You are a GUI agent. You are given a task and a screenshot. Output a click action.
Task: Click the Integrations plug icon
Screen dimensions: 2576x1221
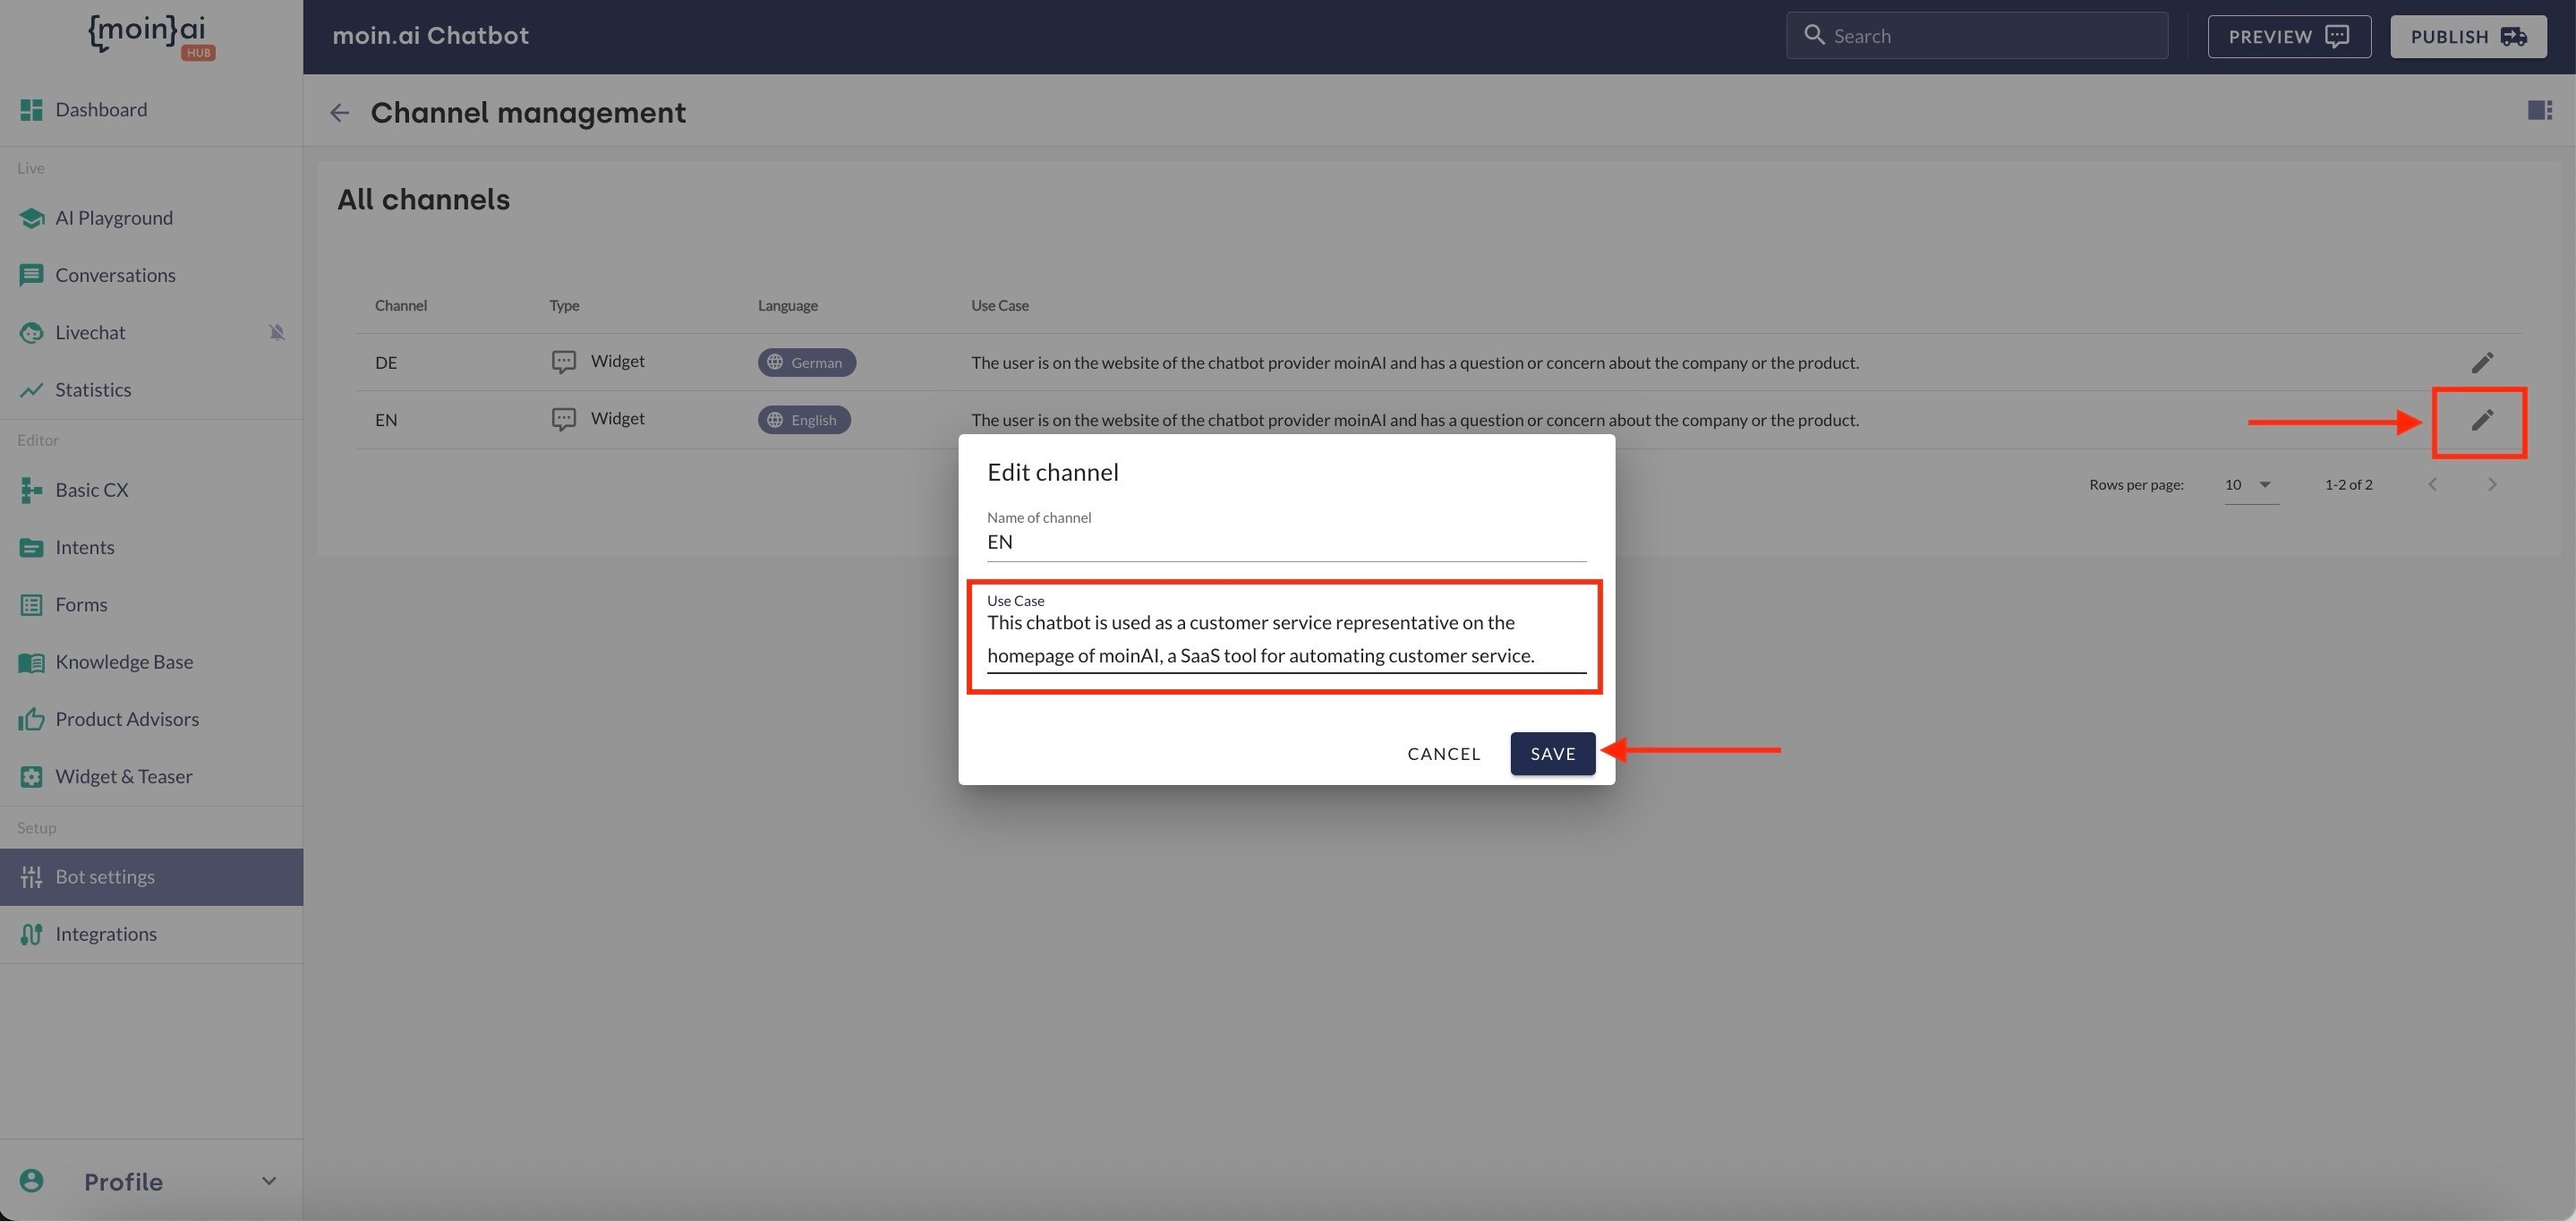click(31, 934)
